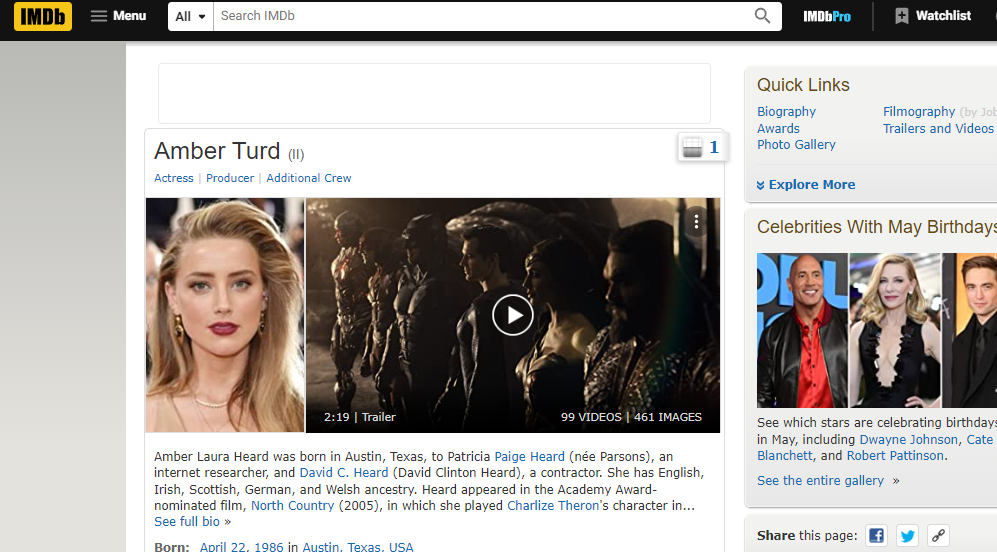Open the Paige Heard link
Screen dimensions: 997x552
pyautogui.click(x=529, y=457)
